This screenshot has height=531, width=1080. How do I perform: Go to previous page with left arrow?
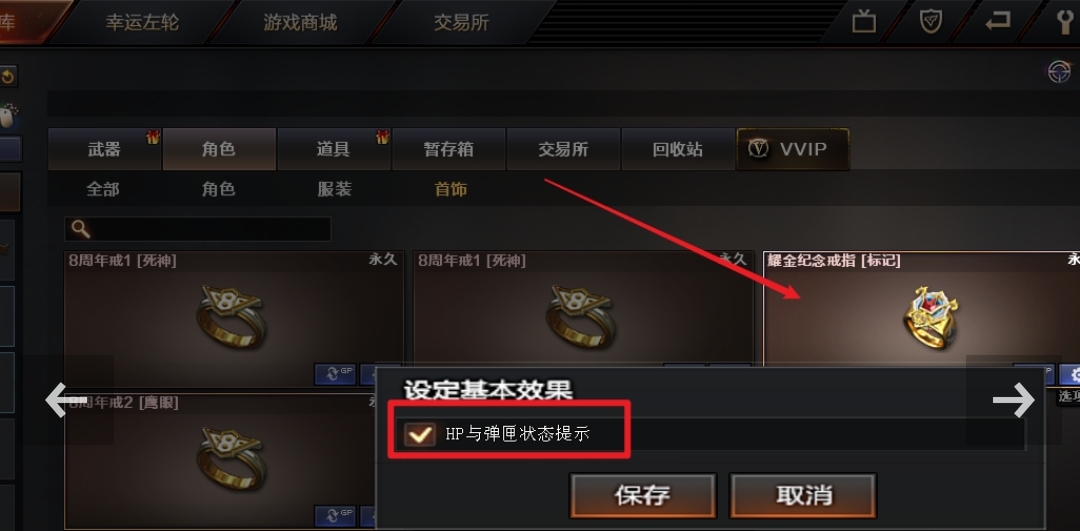[65, 399]
